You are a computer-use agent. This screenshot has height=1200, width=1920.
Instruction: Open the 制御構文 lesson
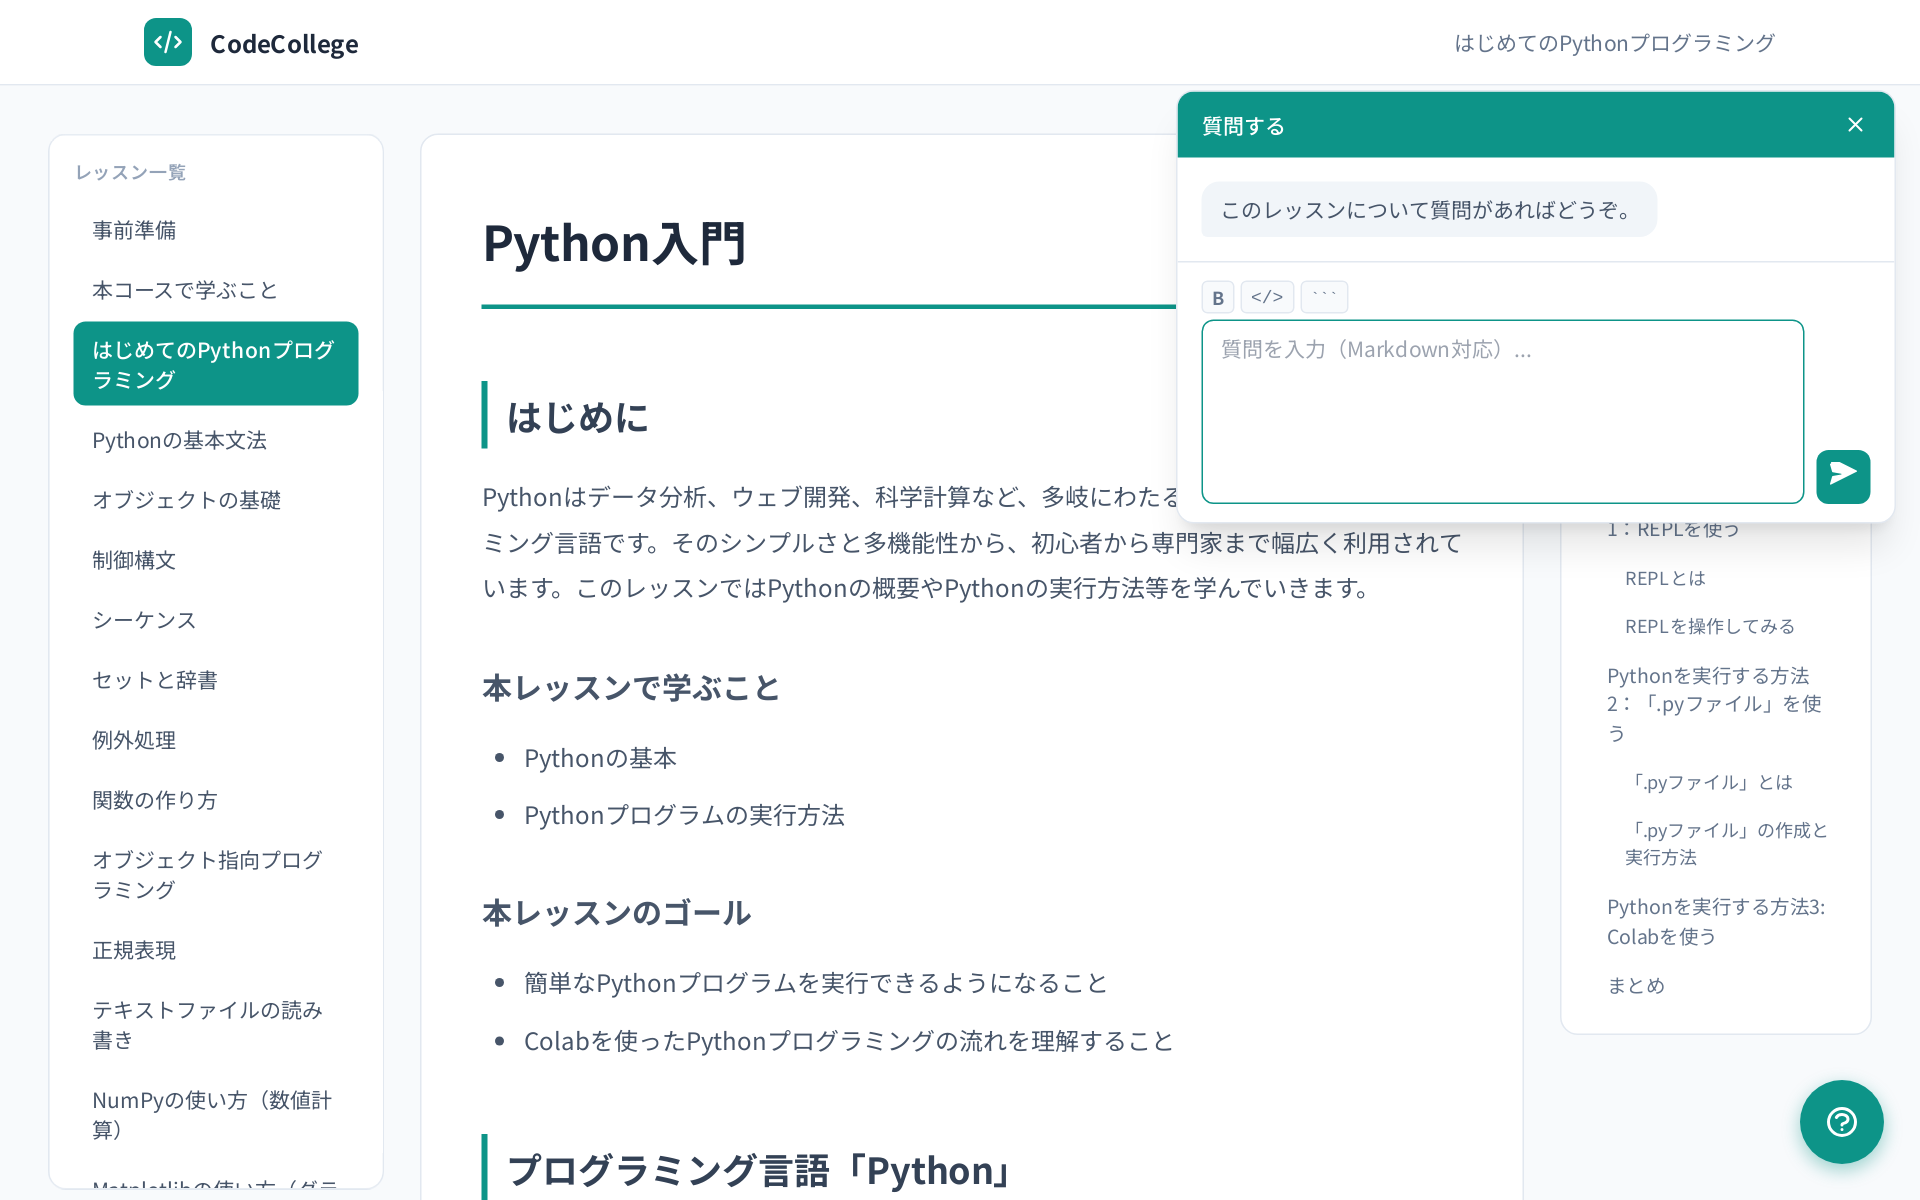(x=216, y=560)
